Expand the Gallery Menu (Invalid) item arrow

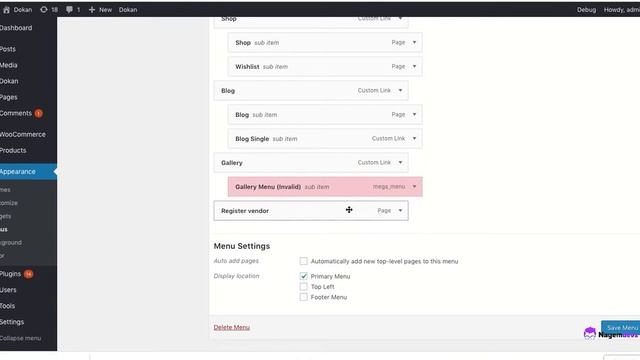pos(414,187)
